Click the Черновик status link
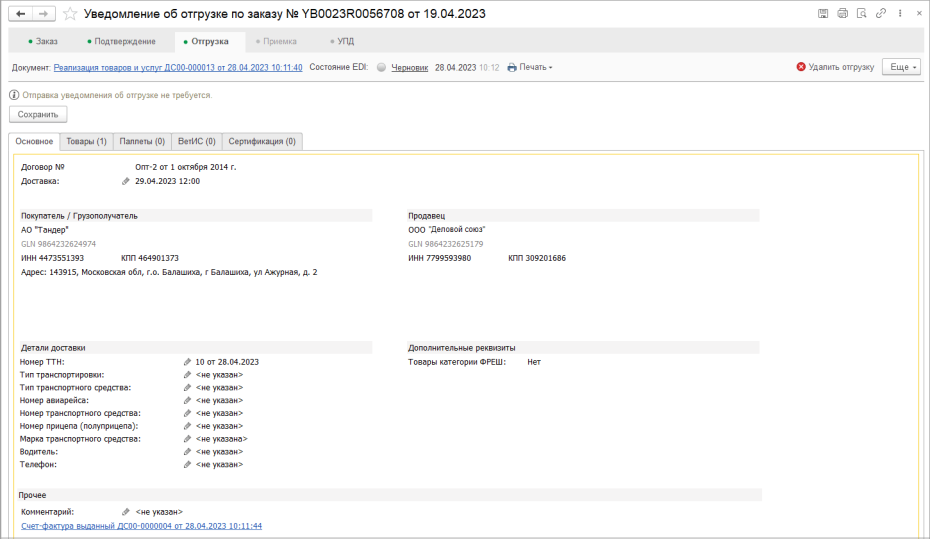This screenshot has height=539, width=930. coord(410,68)
